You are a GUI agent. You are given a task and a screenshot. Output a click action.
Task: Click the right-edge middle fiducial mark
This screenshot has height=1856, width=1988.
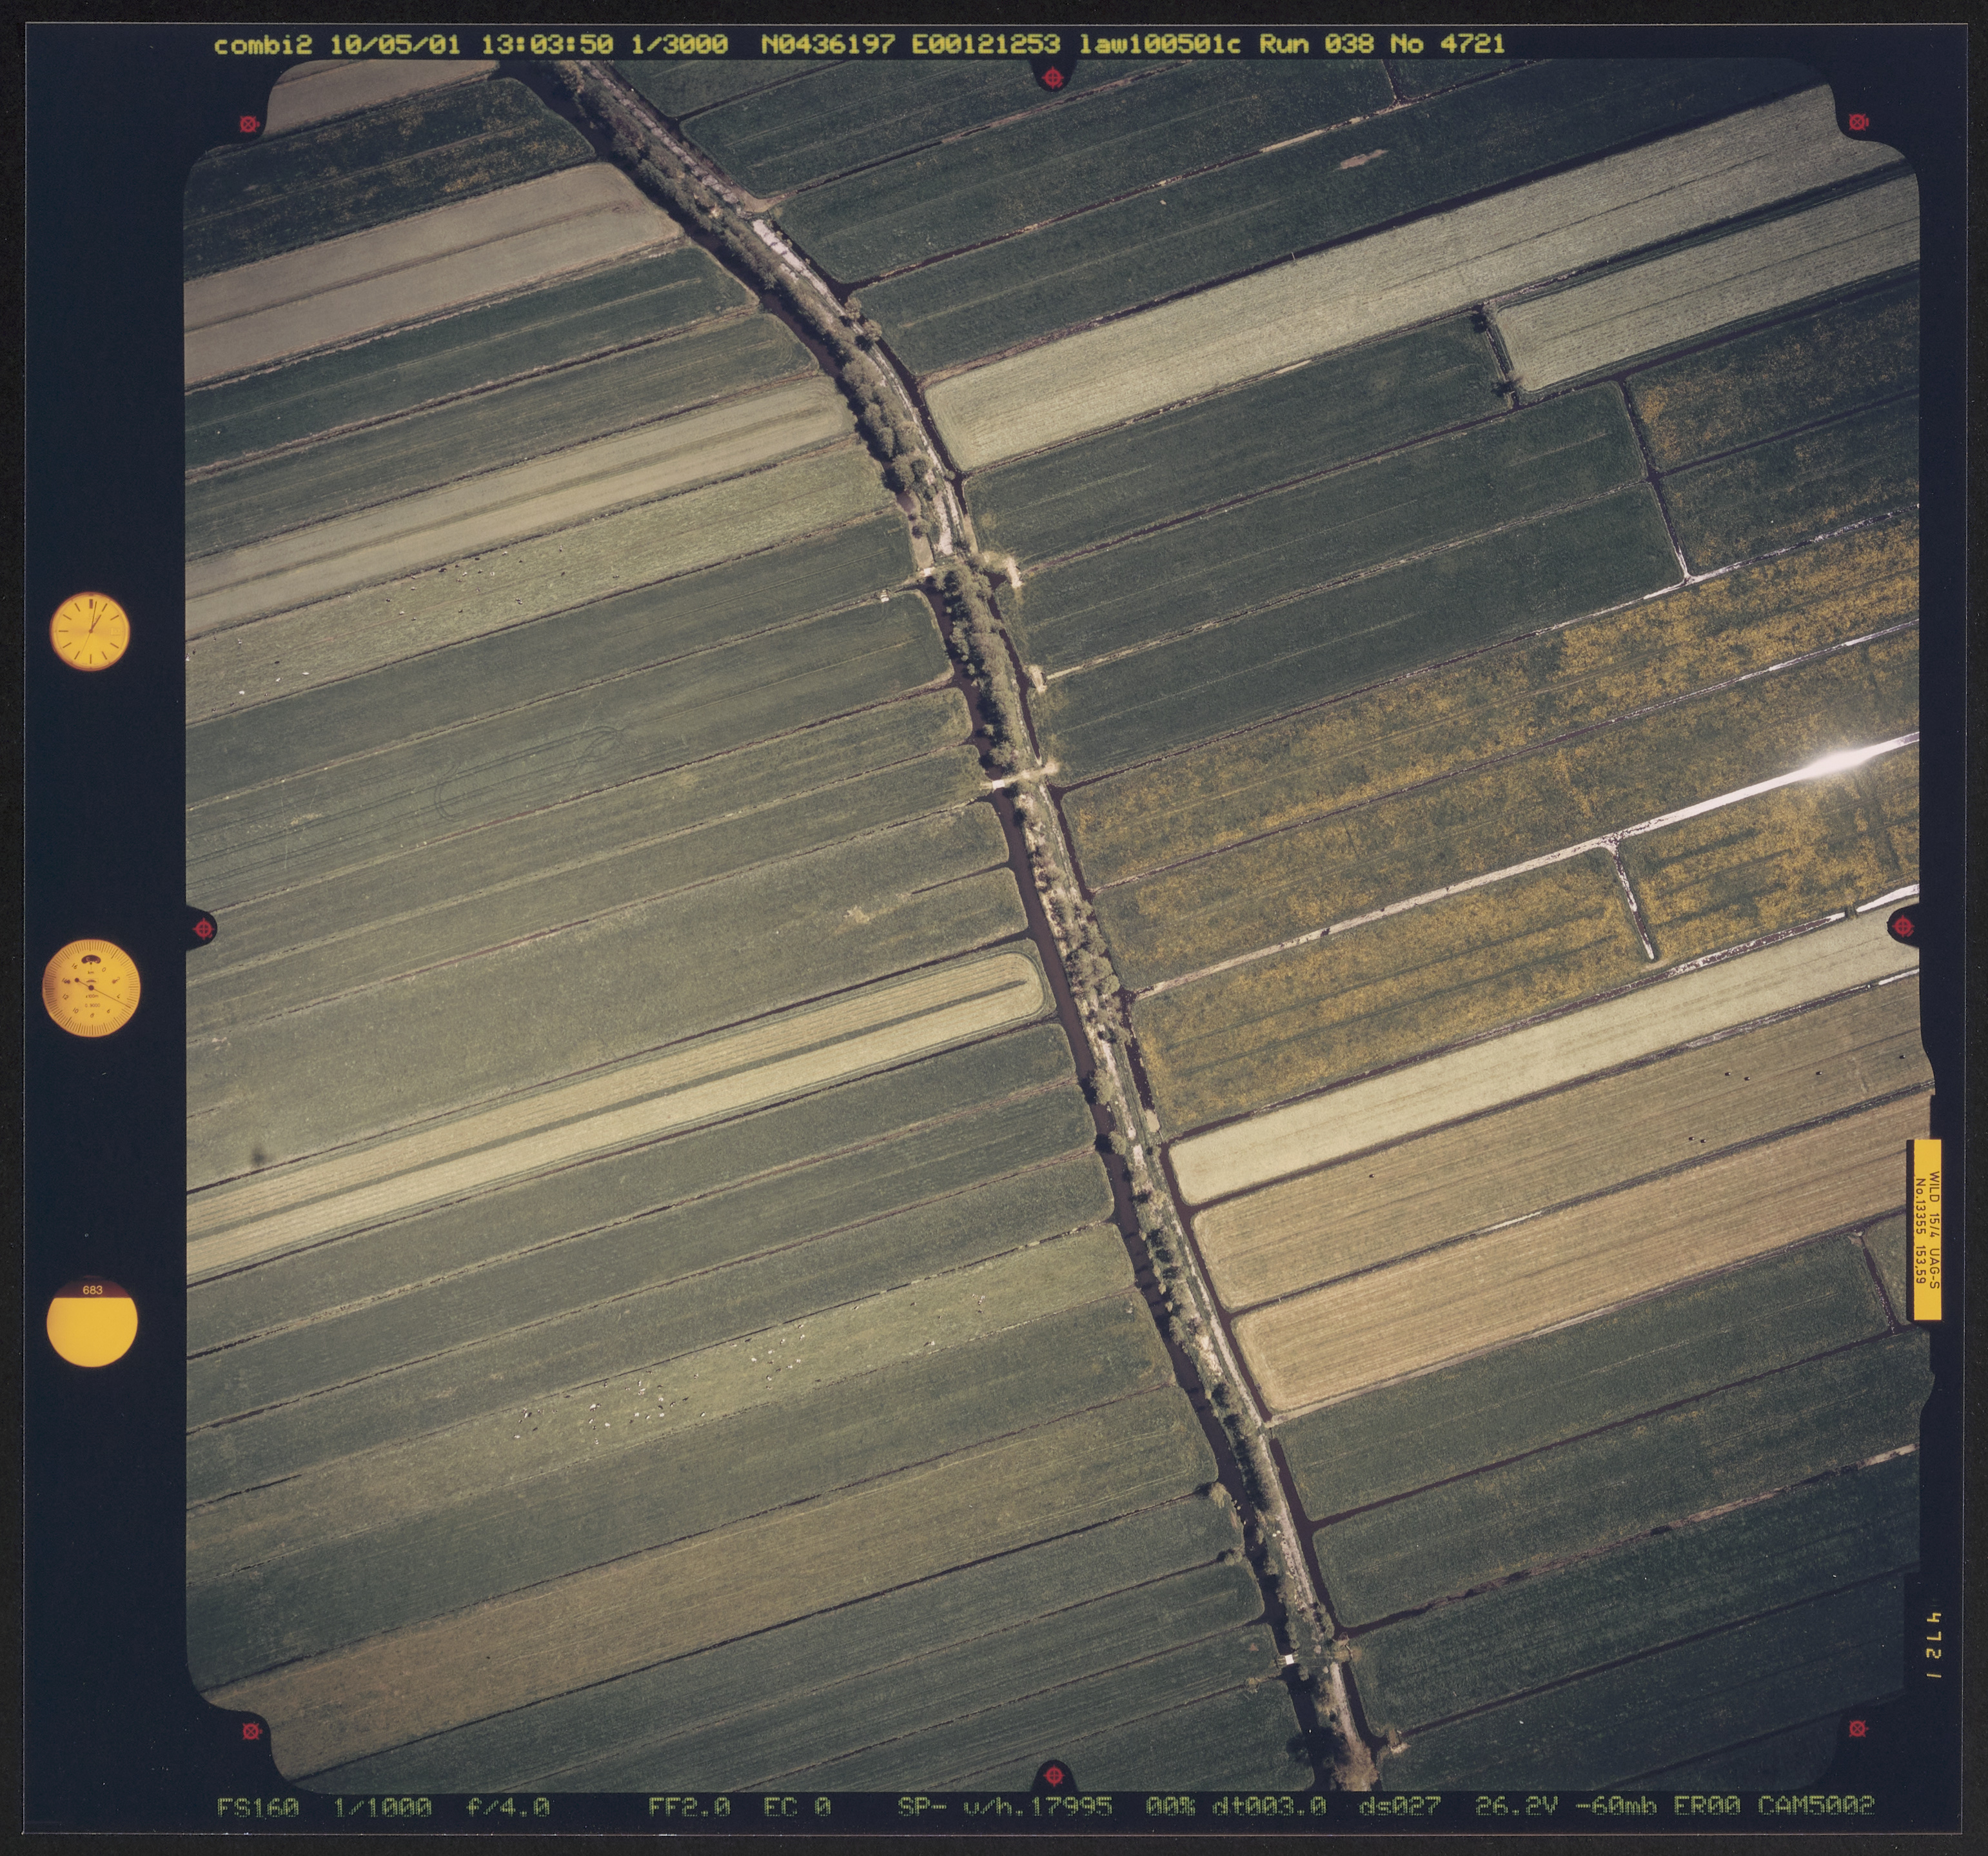point(1902,926)
